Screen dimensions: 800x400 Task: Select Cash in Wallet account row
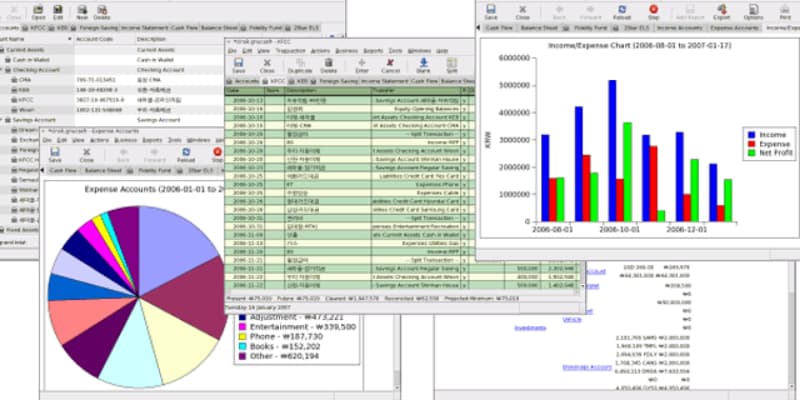click(112, 60)
